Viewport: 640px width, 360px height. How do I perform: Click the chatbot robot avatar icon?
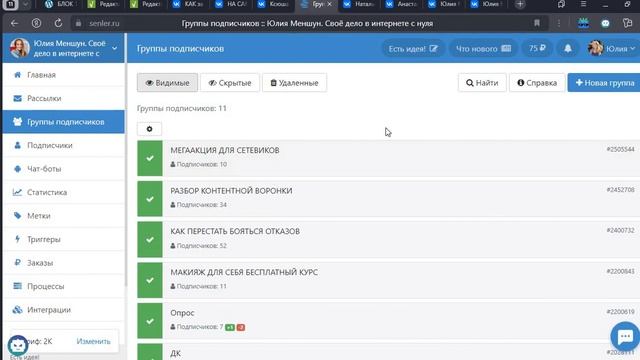(18, 345)
